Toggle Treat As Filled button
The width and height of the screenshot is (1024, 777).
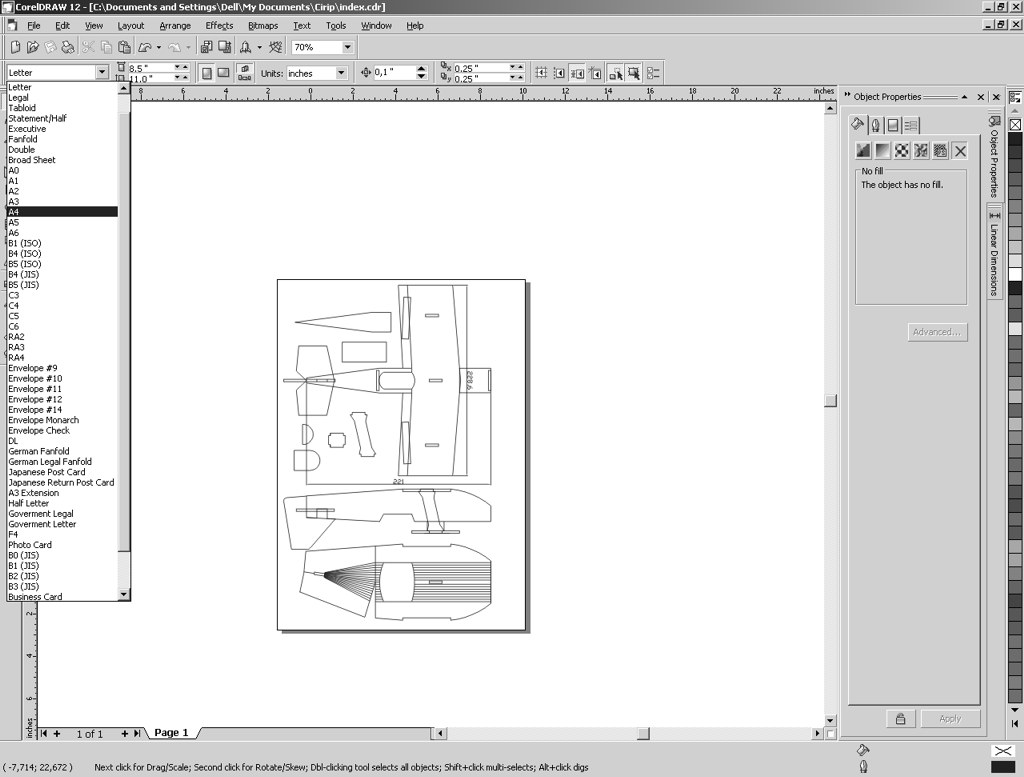point(633,73)
